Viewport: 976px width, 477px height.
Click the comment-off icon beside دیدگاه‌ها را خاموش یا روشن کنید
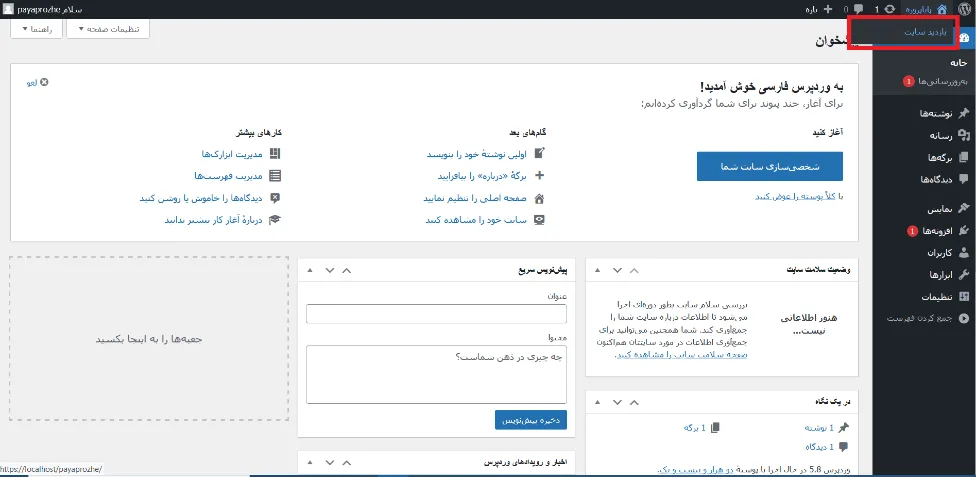(x=275, y=198)
